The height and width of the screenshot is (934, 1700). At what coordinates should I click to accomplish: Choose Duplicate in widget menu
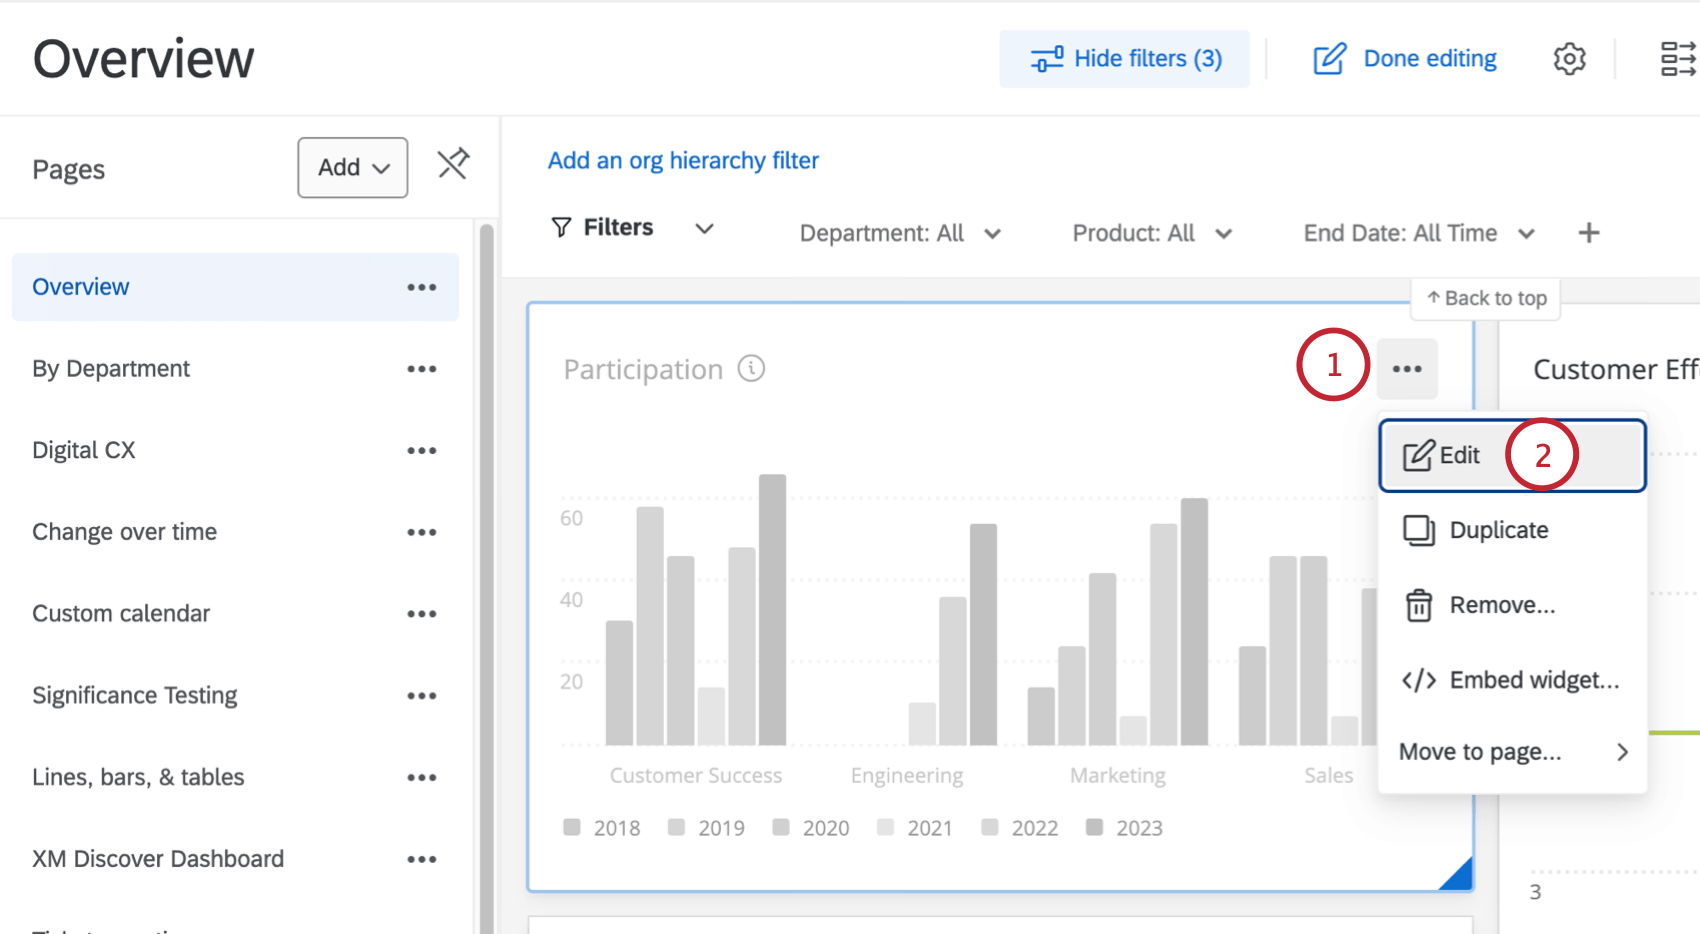1497,530
